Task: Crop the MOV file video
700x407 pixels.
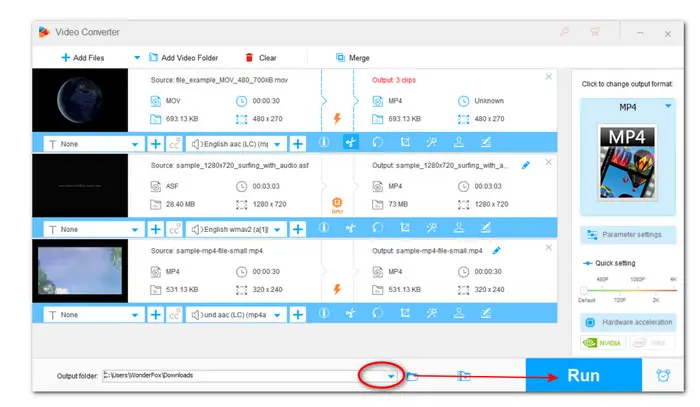Action: coord(405,142)
